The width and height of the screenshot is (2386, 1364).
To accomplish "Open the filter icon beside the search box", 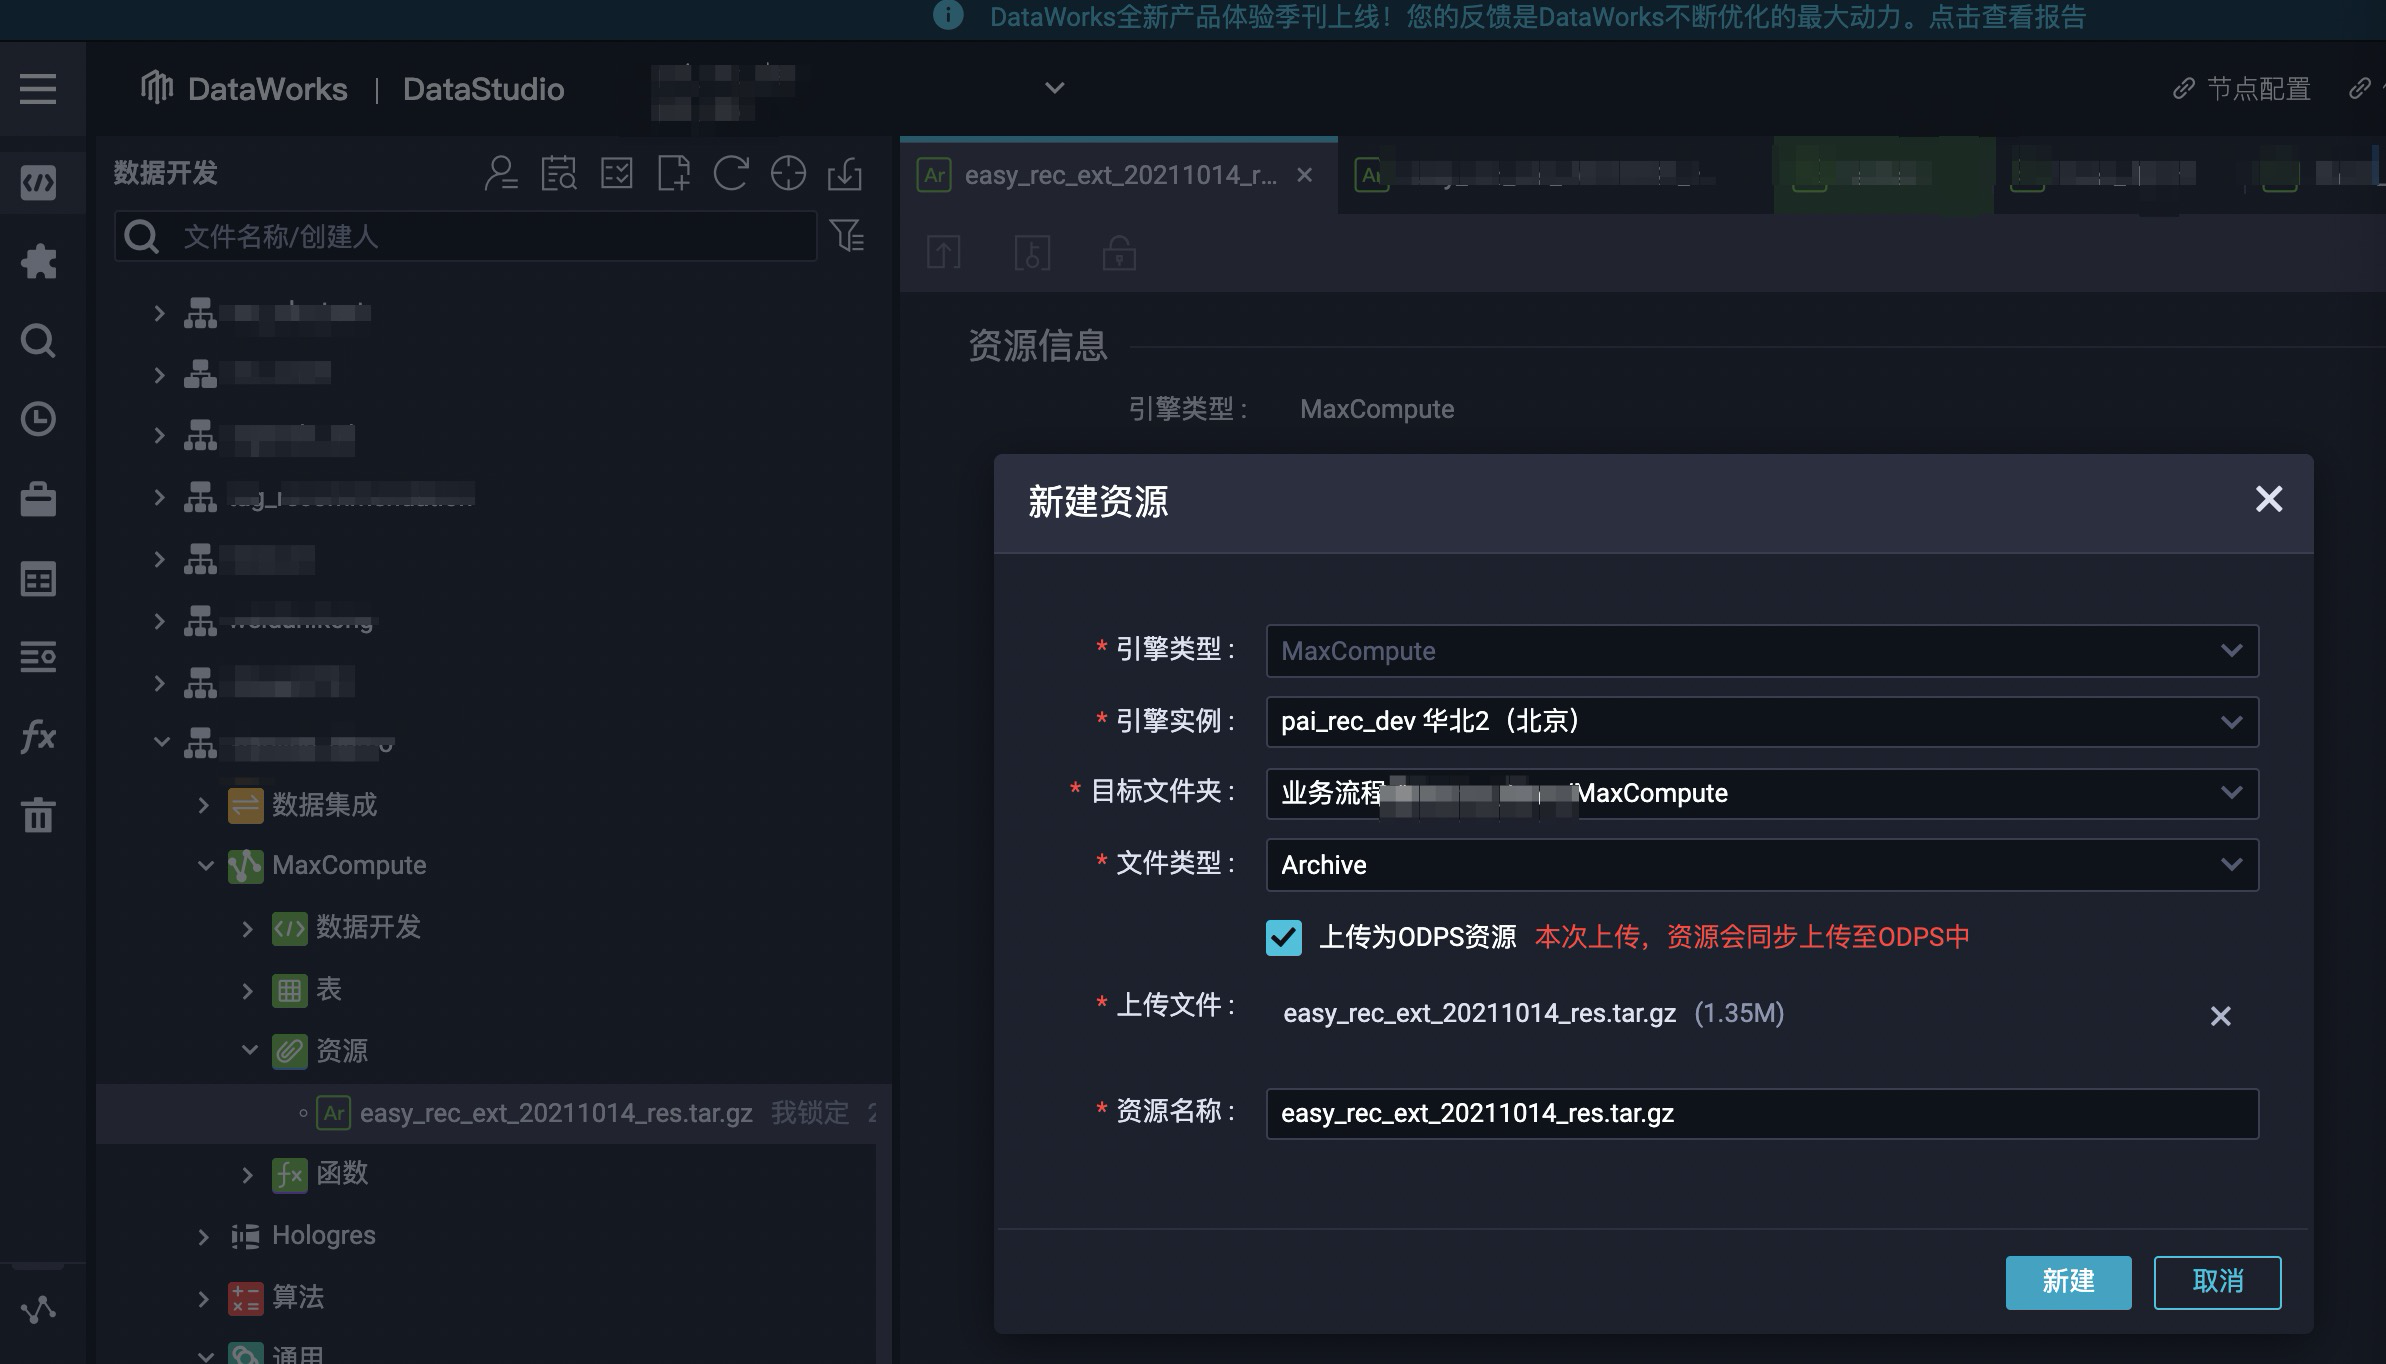I will 847,236.
